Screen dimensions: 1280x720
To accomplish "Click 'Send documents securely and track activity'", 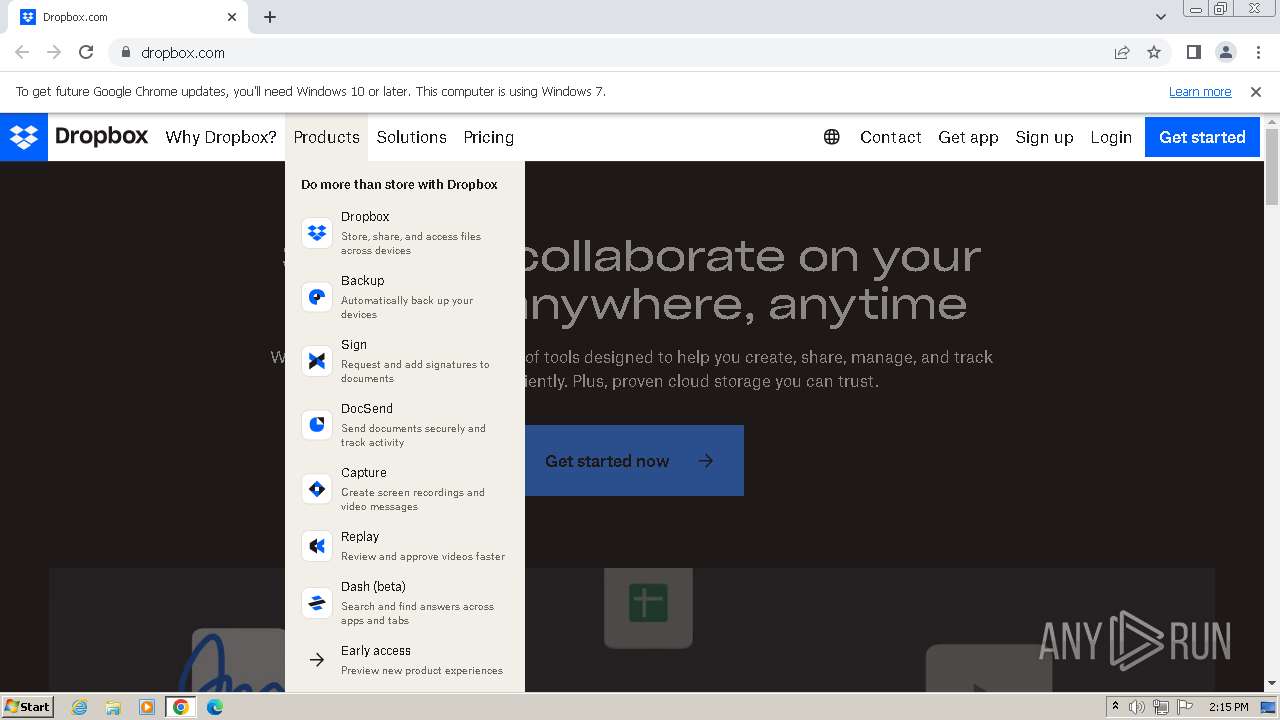I will tap(413, 435).
